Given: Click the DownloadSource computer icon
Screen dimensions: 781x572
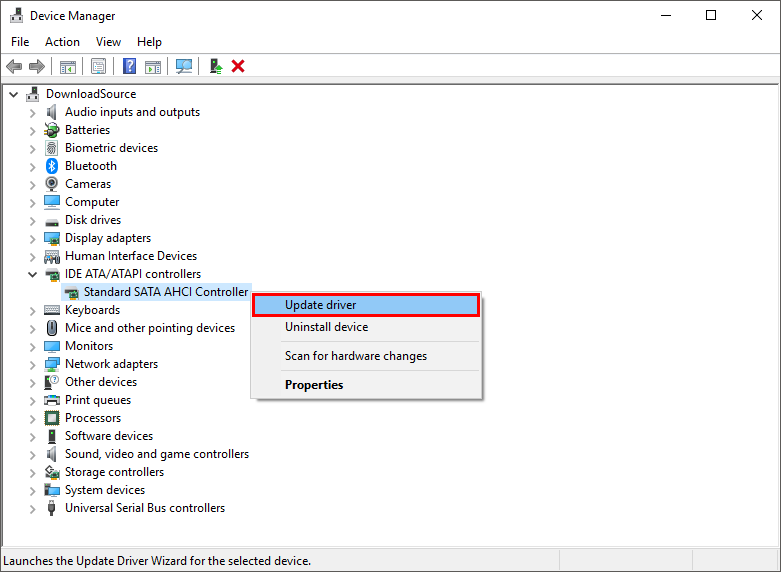Looking at the screenshot, I should pyautogui.click(x=33, y=94).
